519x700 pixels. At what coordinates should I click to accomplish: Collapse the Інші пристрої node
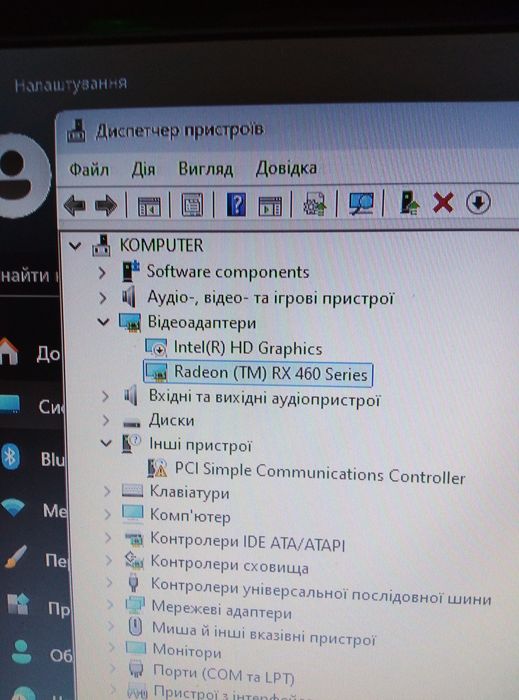tap(106, 443)
